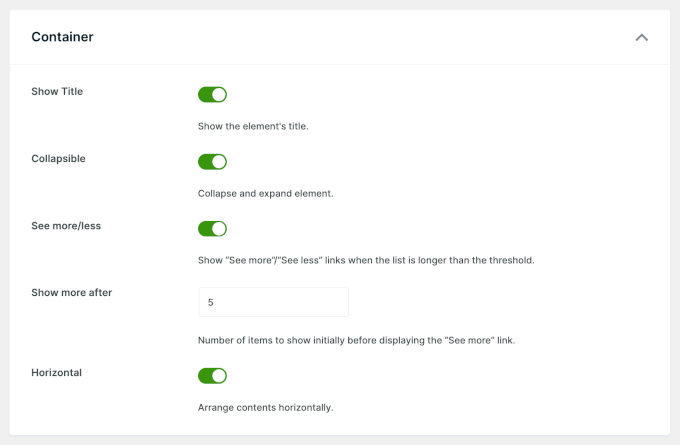Focus the Show more after number field
Viewport: 680px width, 445px height.
pos(274,302)
